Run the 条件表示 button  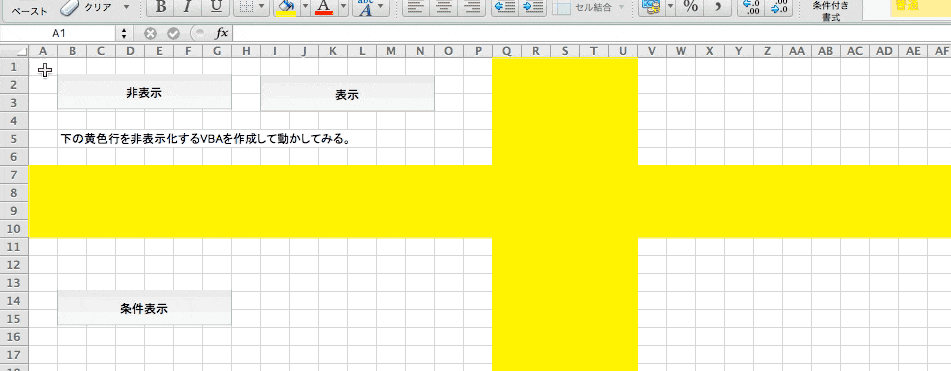point(144,308)
